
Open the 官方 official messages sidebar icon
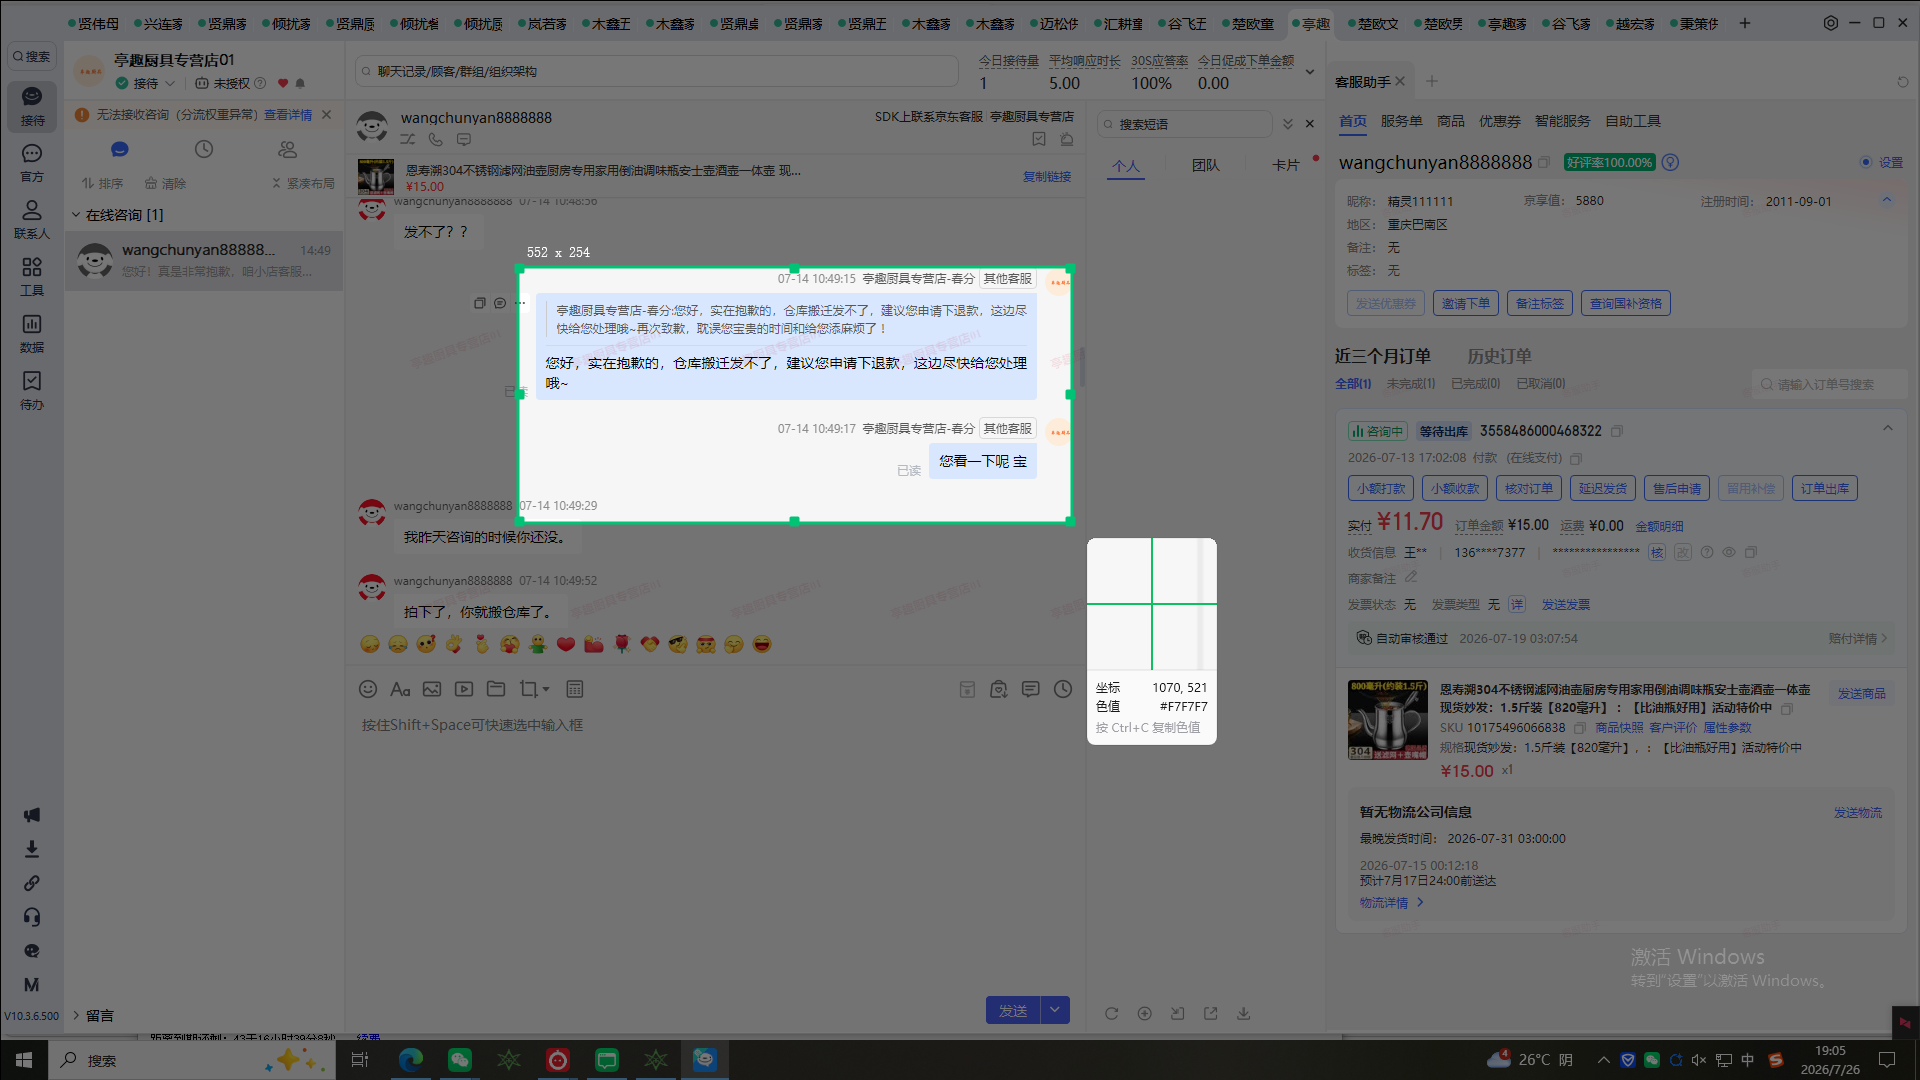click(x=32, y=162)
